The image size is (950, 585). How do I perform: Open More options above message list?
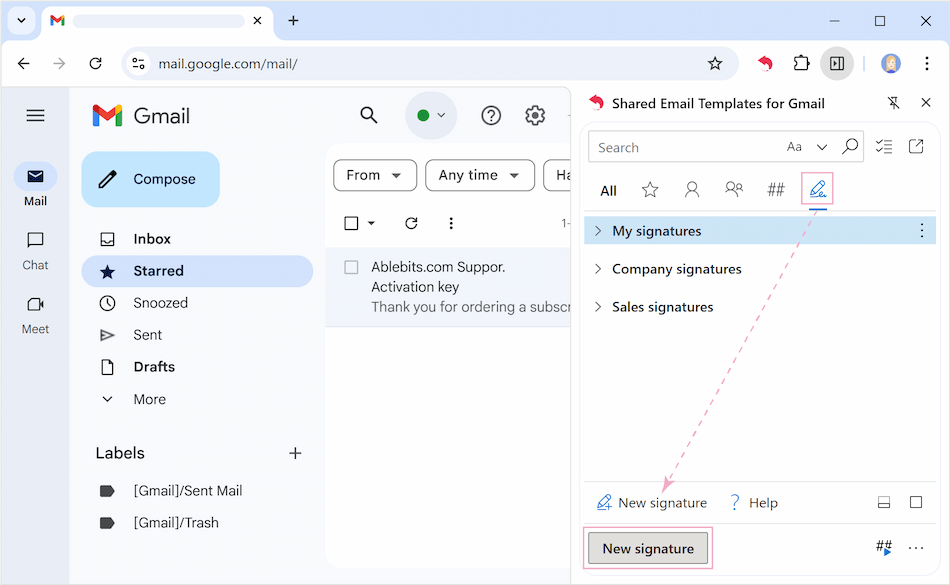click(451, 223)
